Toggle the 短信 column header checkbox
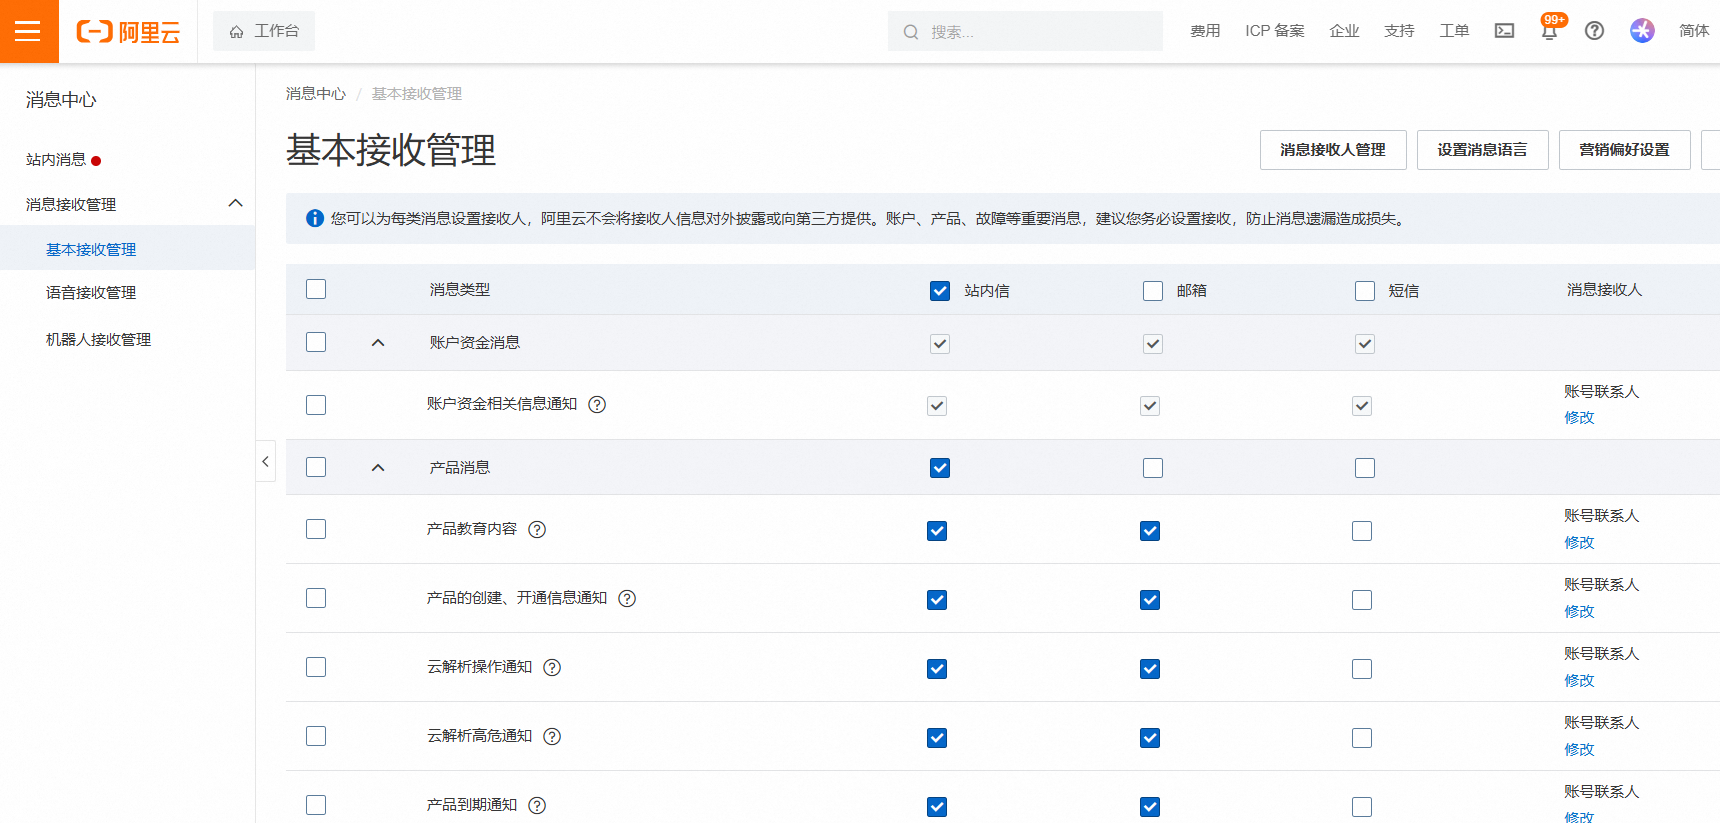Image resolution: width=1720 pixels, height=823 pixels. [1365, 291]
